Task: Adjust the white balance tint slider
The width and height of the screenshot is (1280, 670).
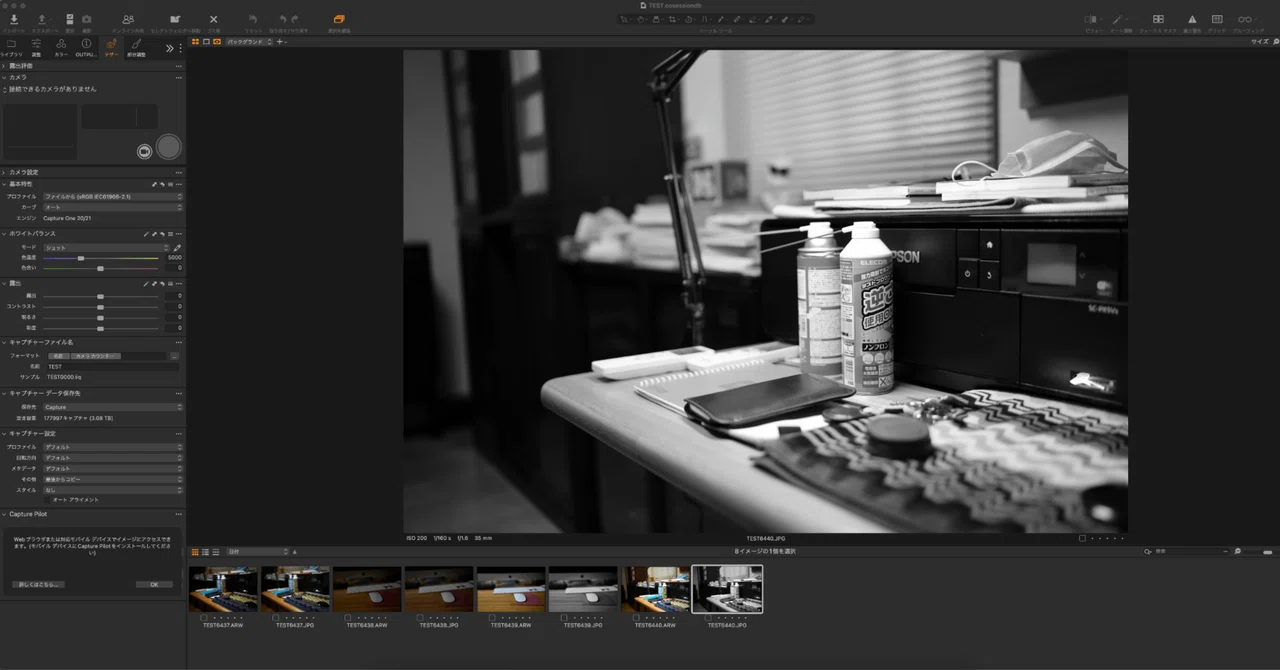Action: pyautogui.click(x=100, y=268)
